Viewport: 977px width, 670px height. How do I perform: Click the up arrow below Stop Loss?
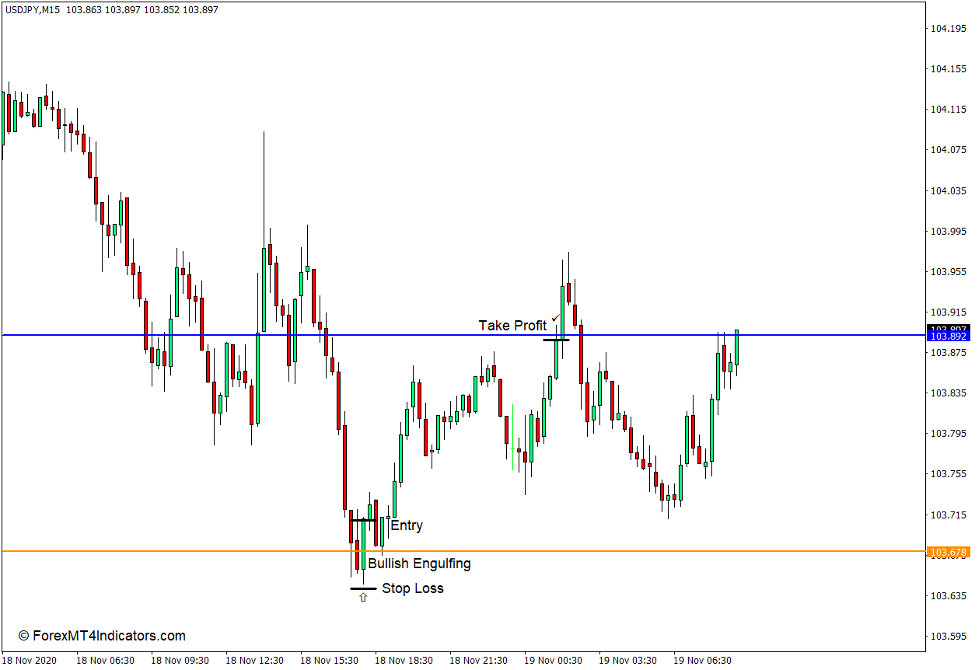362,597
